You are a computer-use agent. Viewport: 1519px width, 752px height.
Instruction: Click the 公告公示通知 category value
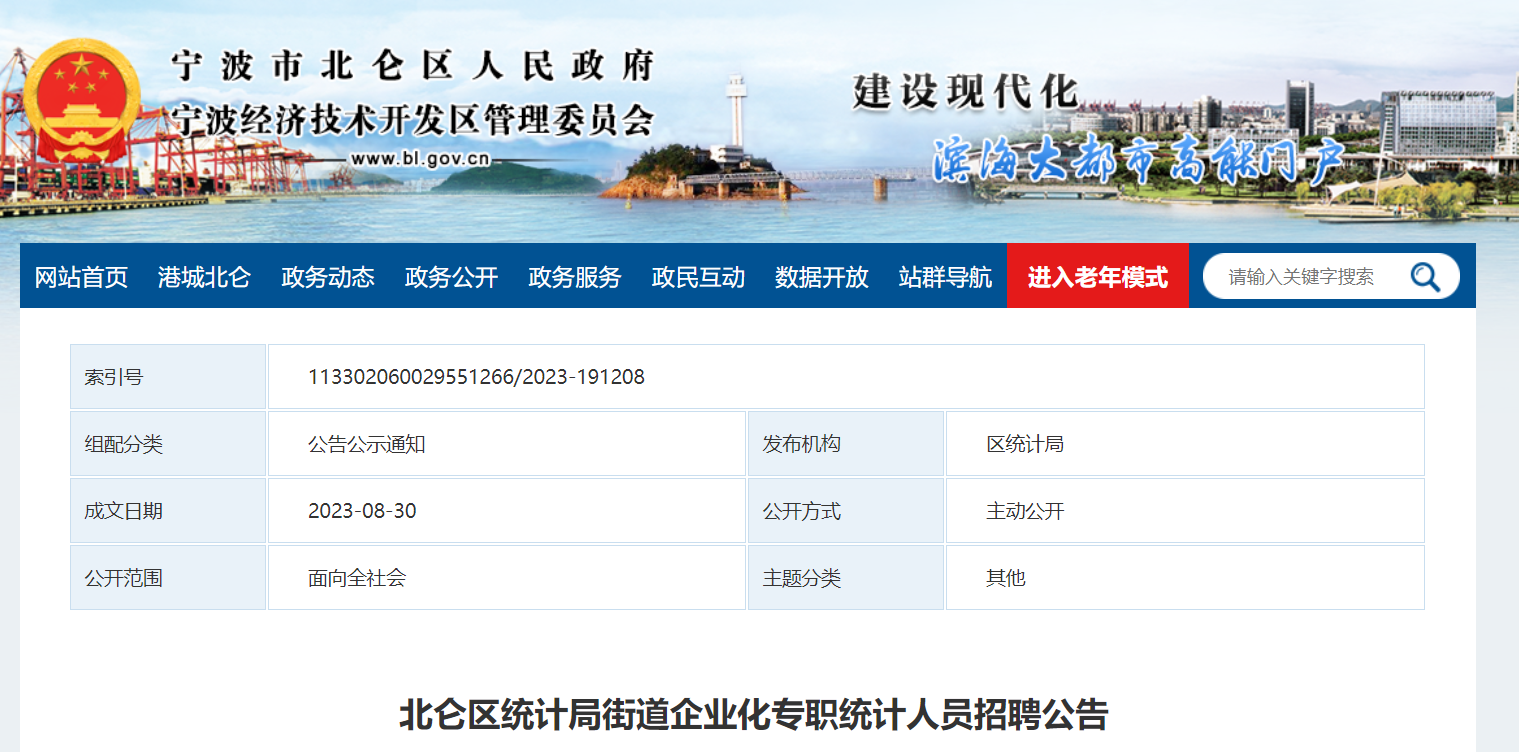pos(367,444)
